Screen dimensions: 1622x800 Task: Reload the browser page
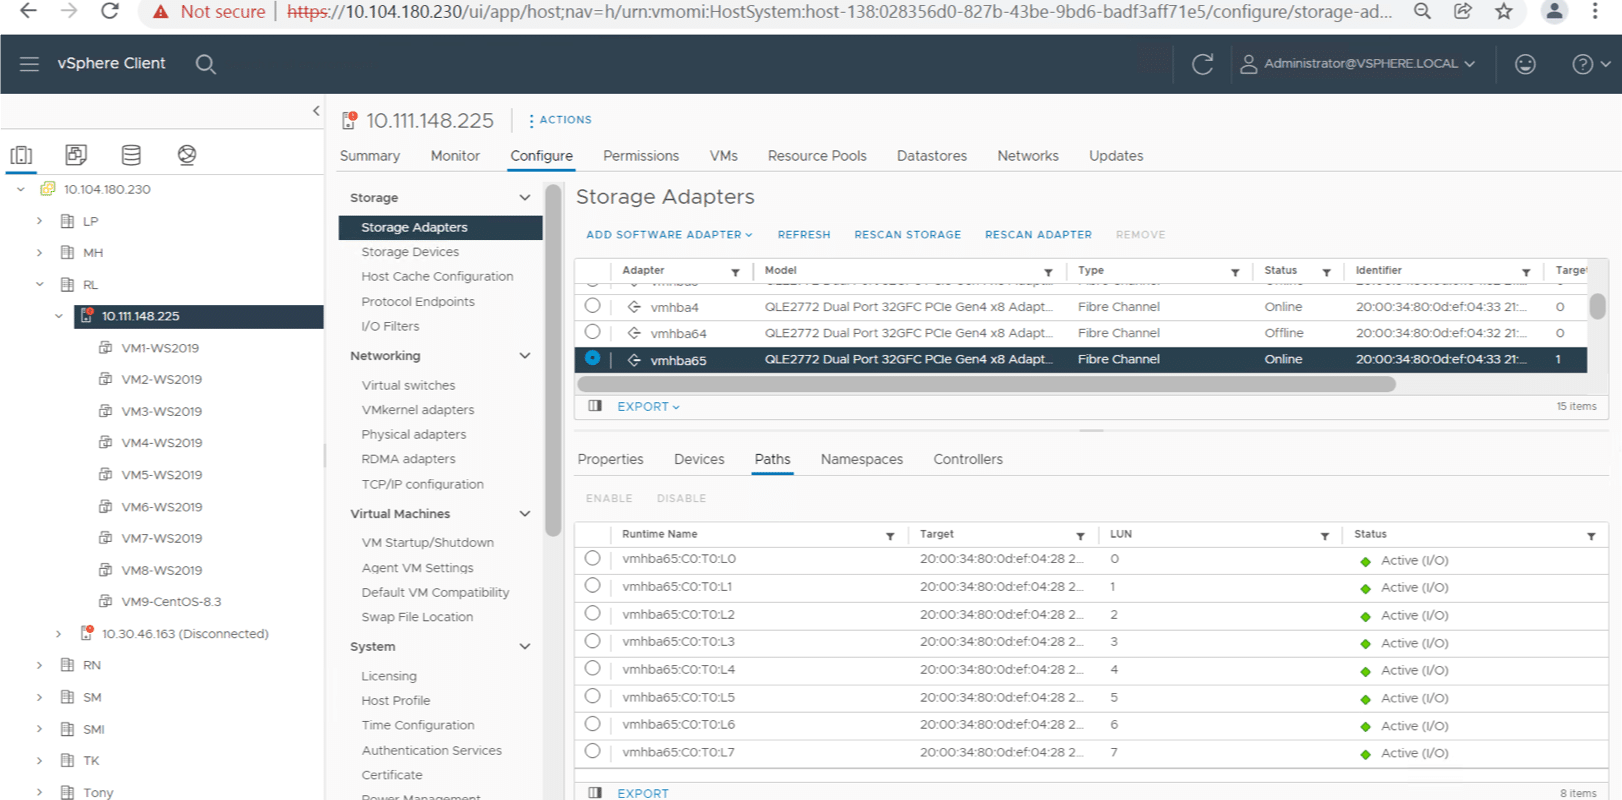click(x=110, y=11)
